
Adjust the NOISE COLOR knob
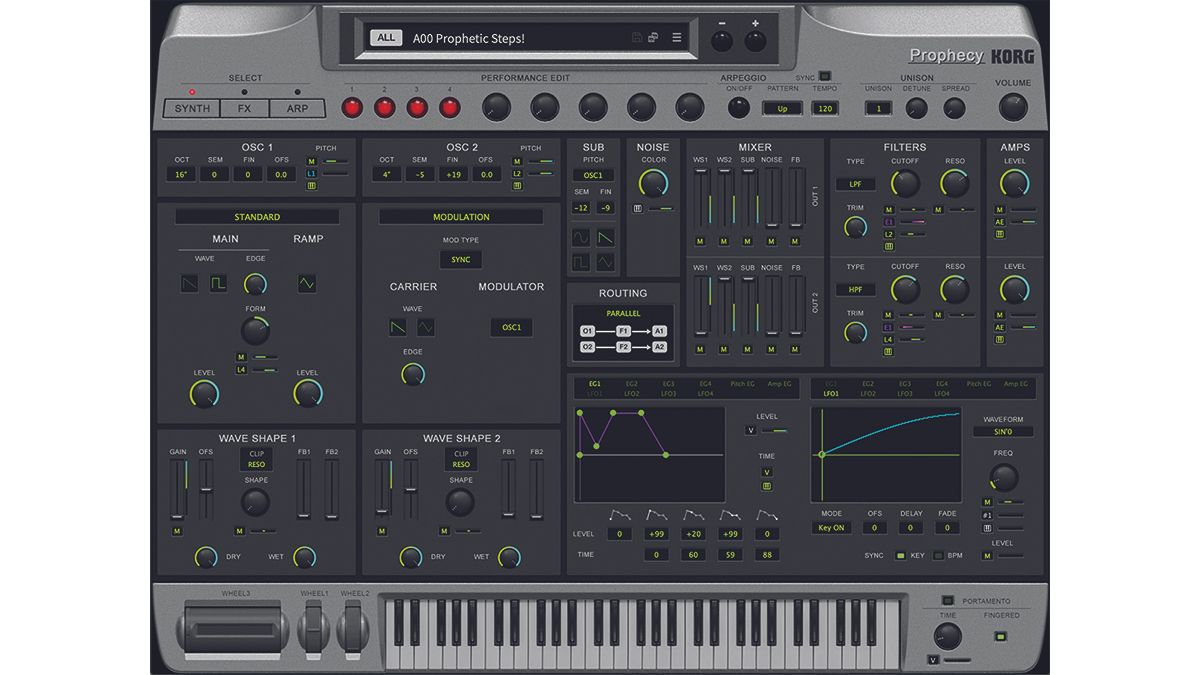(x=653, y=182)
